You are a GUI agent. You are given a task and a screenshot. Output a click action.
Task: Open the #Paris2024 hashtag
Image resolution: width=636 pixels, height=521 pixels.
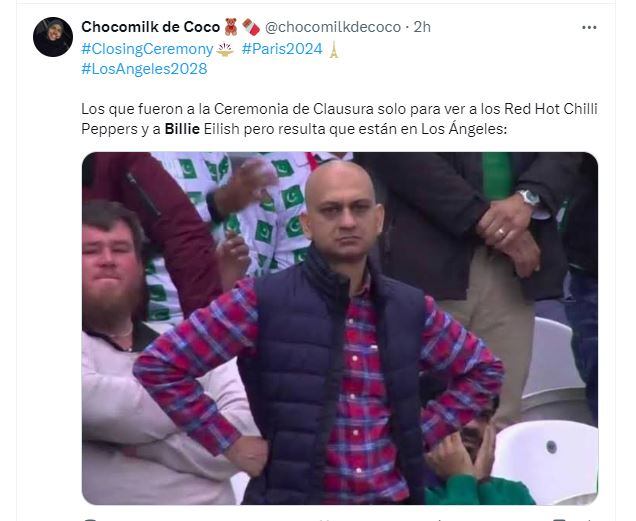pyautogui.click(x=282, y=49)
